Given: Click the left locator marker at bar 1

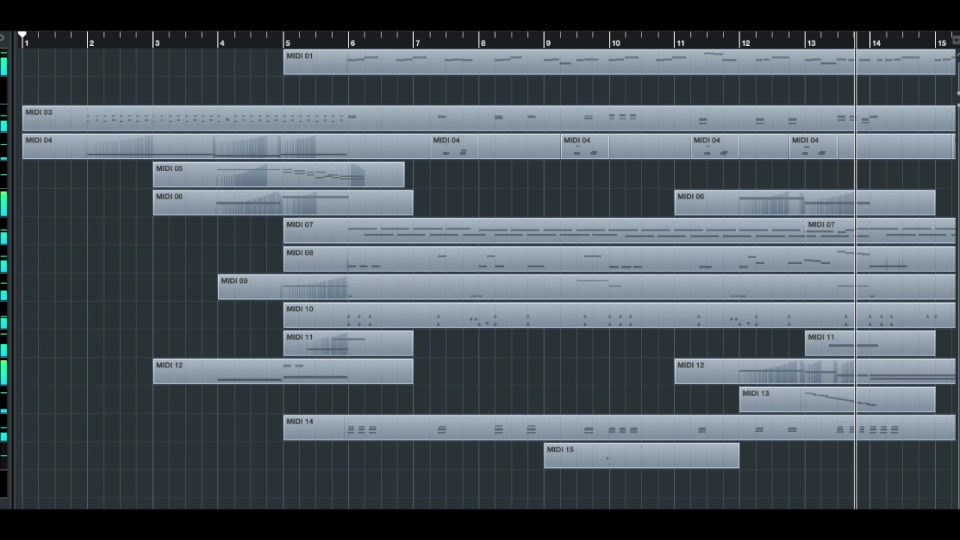Looking at the screenshot, I should click(x=22, y=35).
